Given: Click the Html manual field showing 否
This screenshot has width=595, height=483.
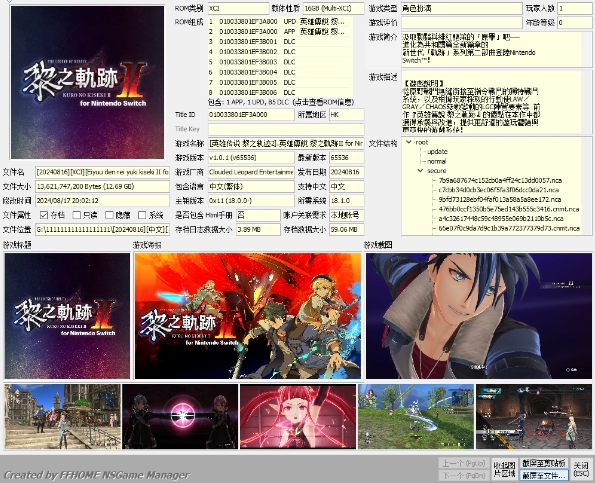Looking at the screenshot, I should tap(258, 215).
